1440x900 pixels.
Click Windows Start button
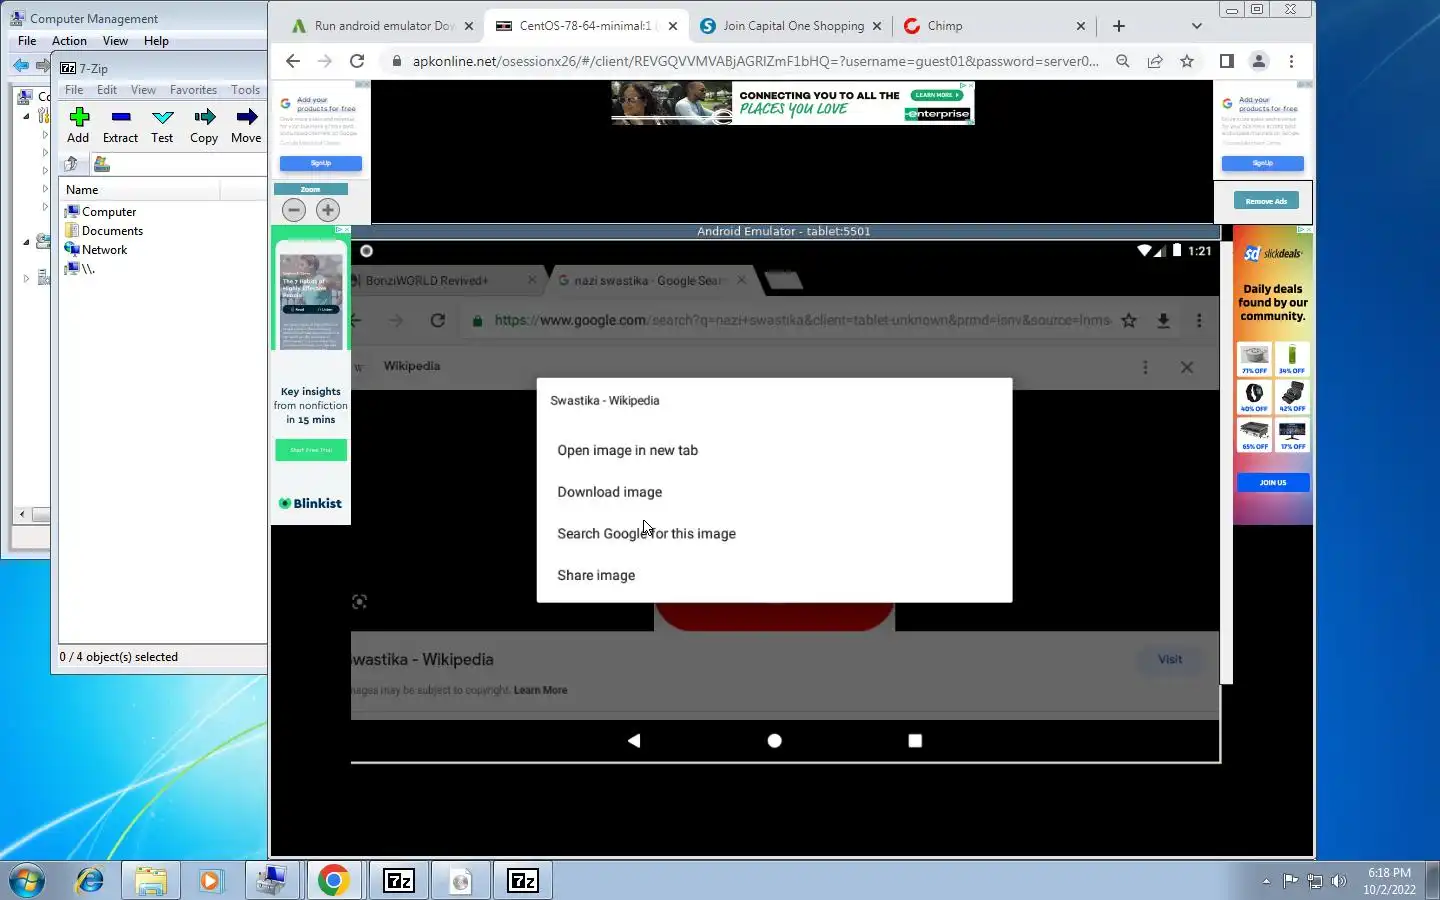[x=27, y=880]
